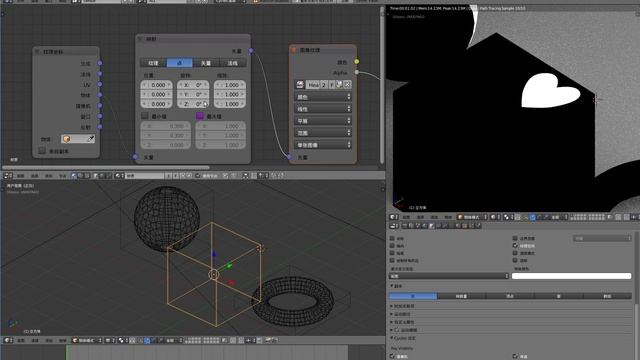Switch to the Scene properties tab icon

[418, 225]
